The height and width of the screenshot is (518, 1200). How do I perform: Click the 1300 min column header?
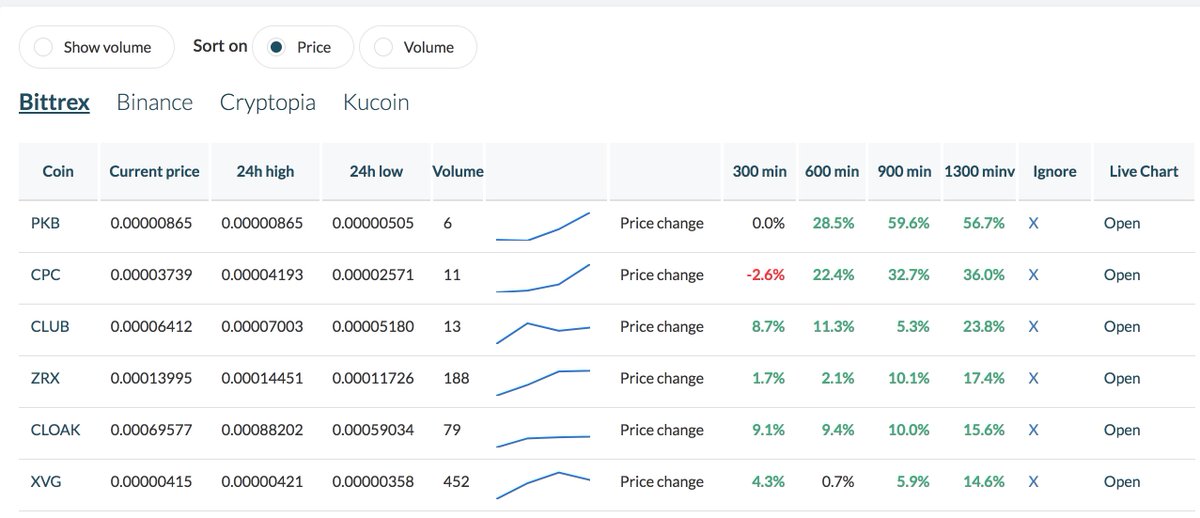(980, 171)
